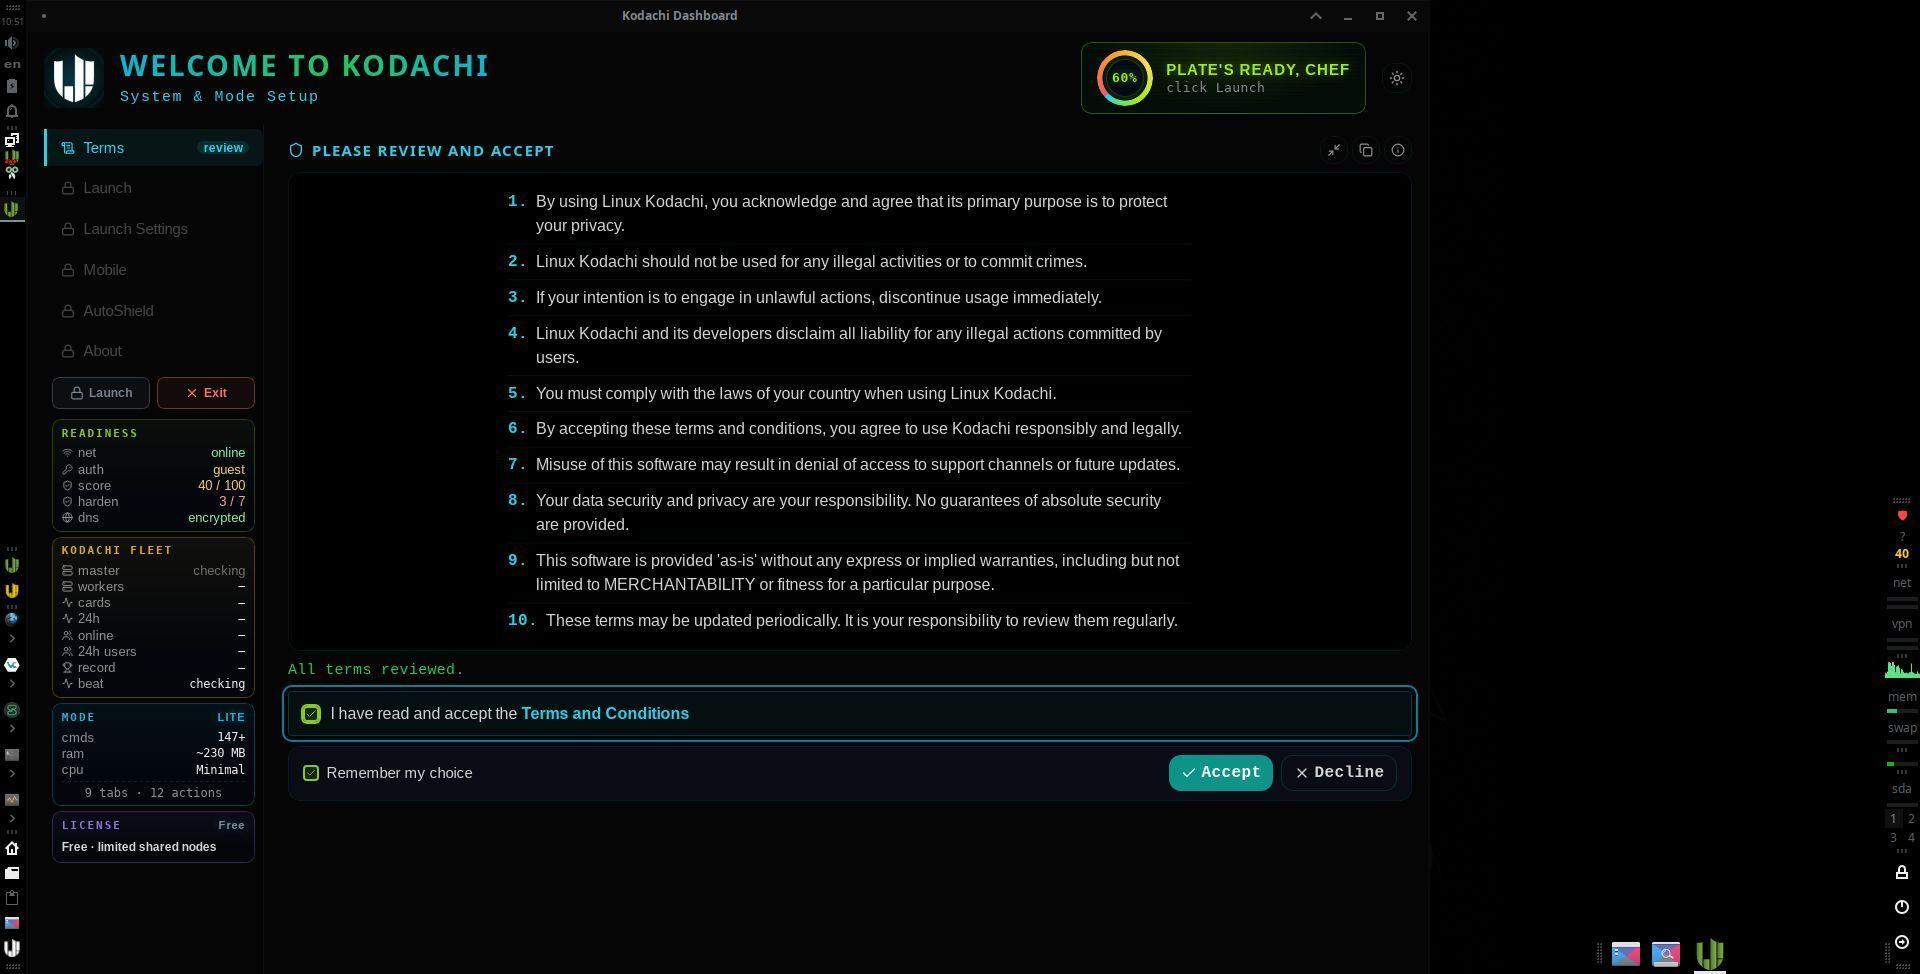Viewport: 1920px width, 974px height.
Task: Expand the window title bar up-arrow
Action: pyautogui.click(x=1316, y=16)
